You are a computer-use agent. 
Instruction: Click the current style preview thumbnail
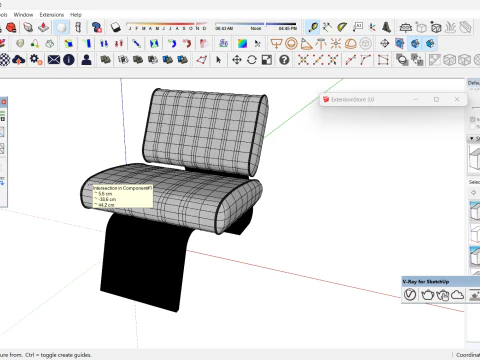point(474,160)
